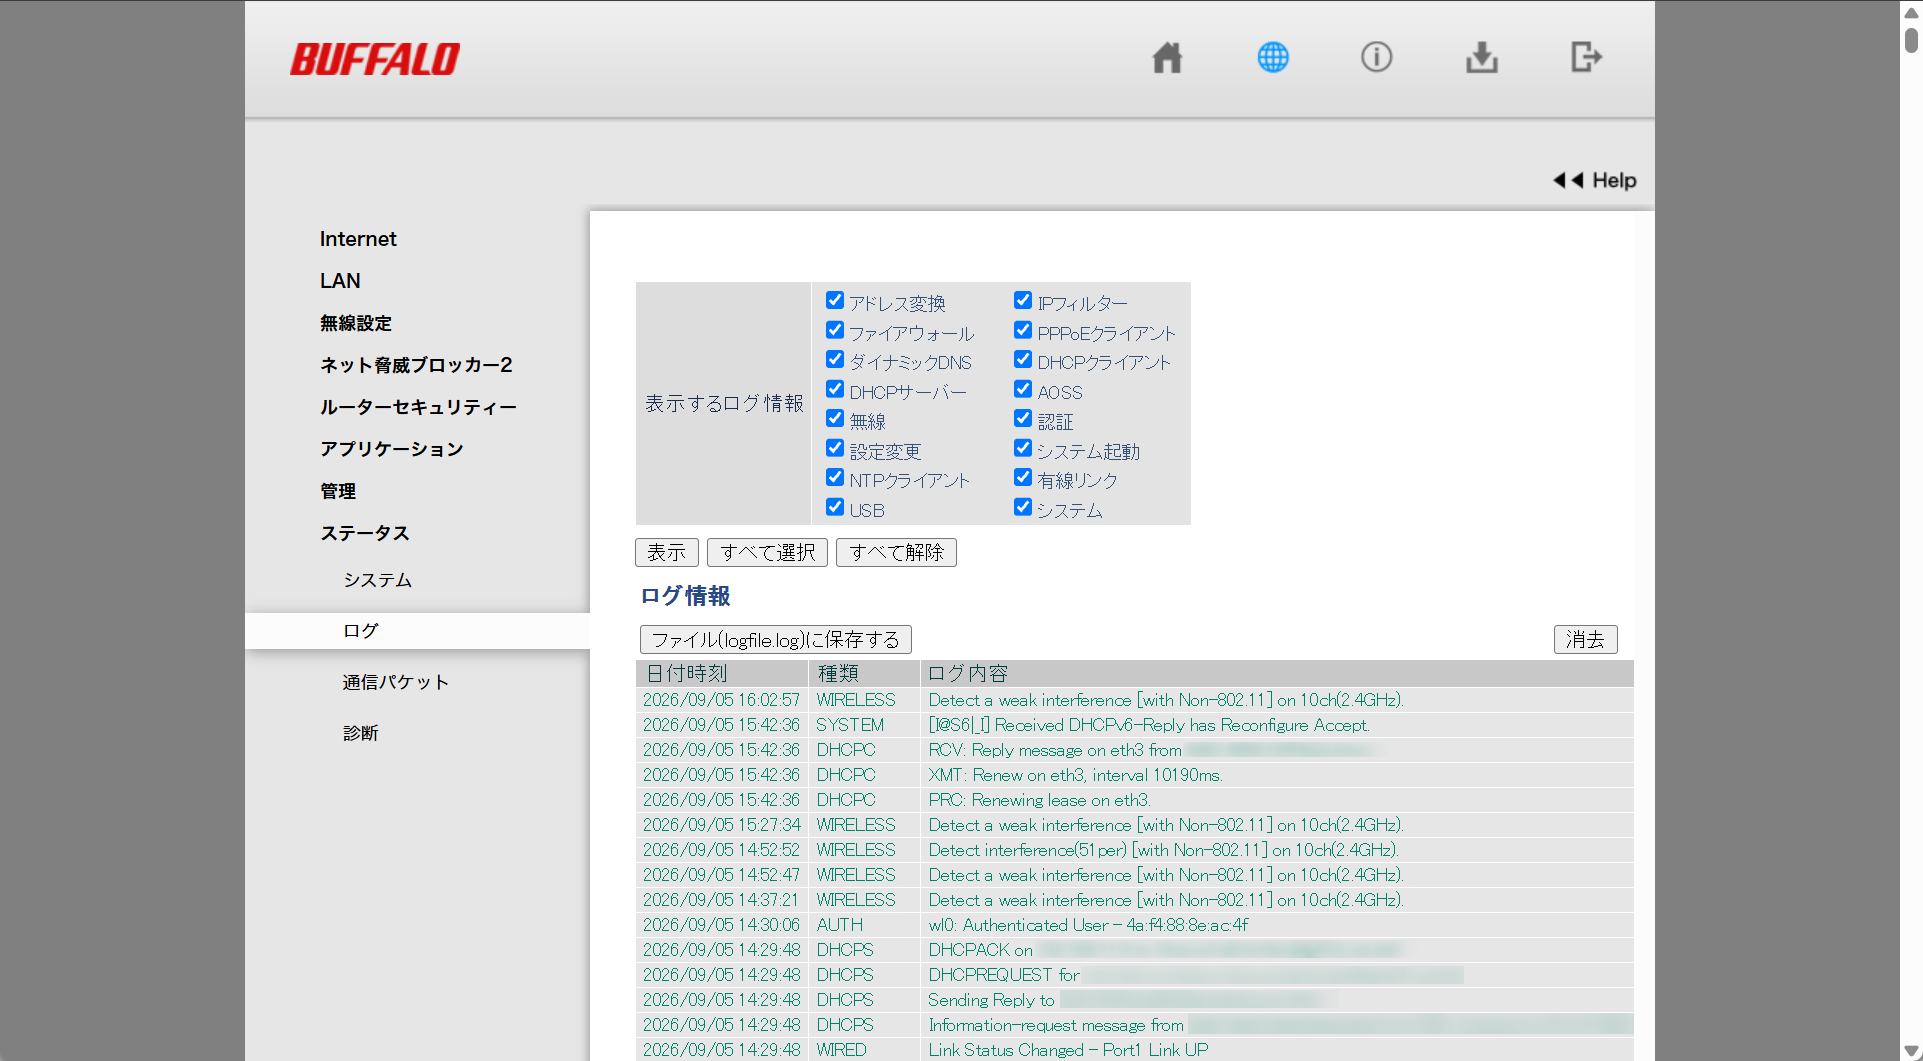1923x1061 pixels.
Task: Click the firmware download icon
Action: 1482,58
